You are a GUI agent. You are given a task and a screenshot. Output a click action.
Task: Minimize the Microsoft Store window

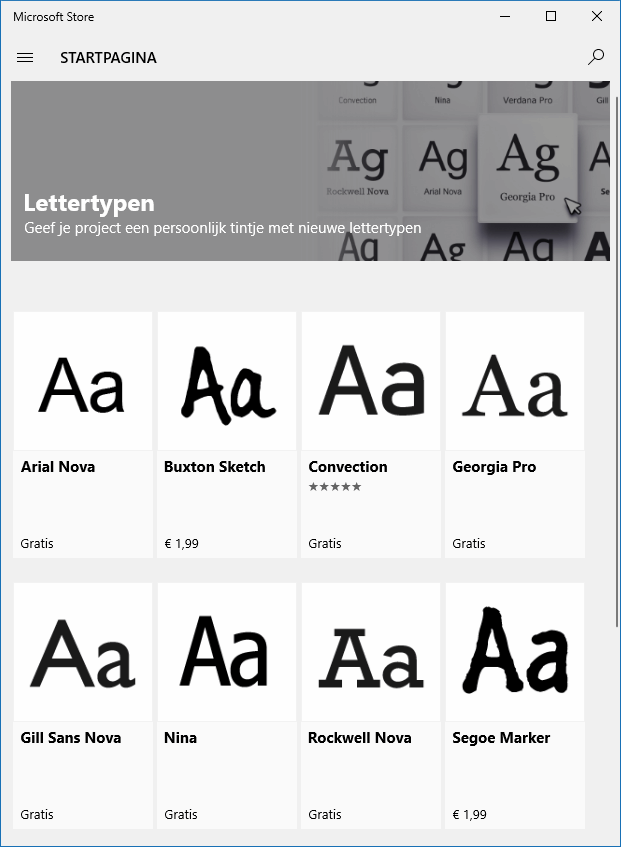(505, 16)
